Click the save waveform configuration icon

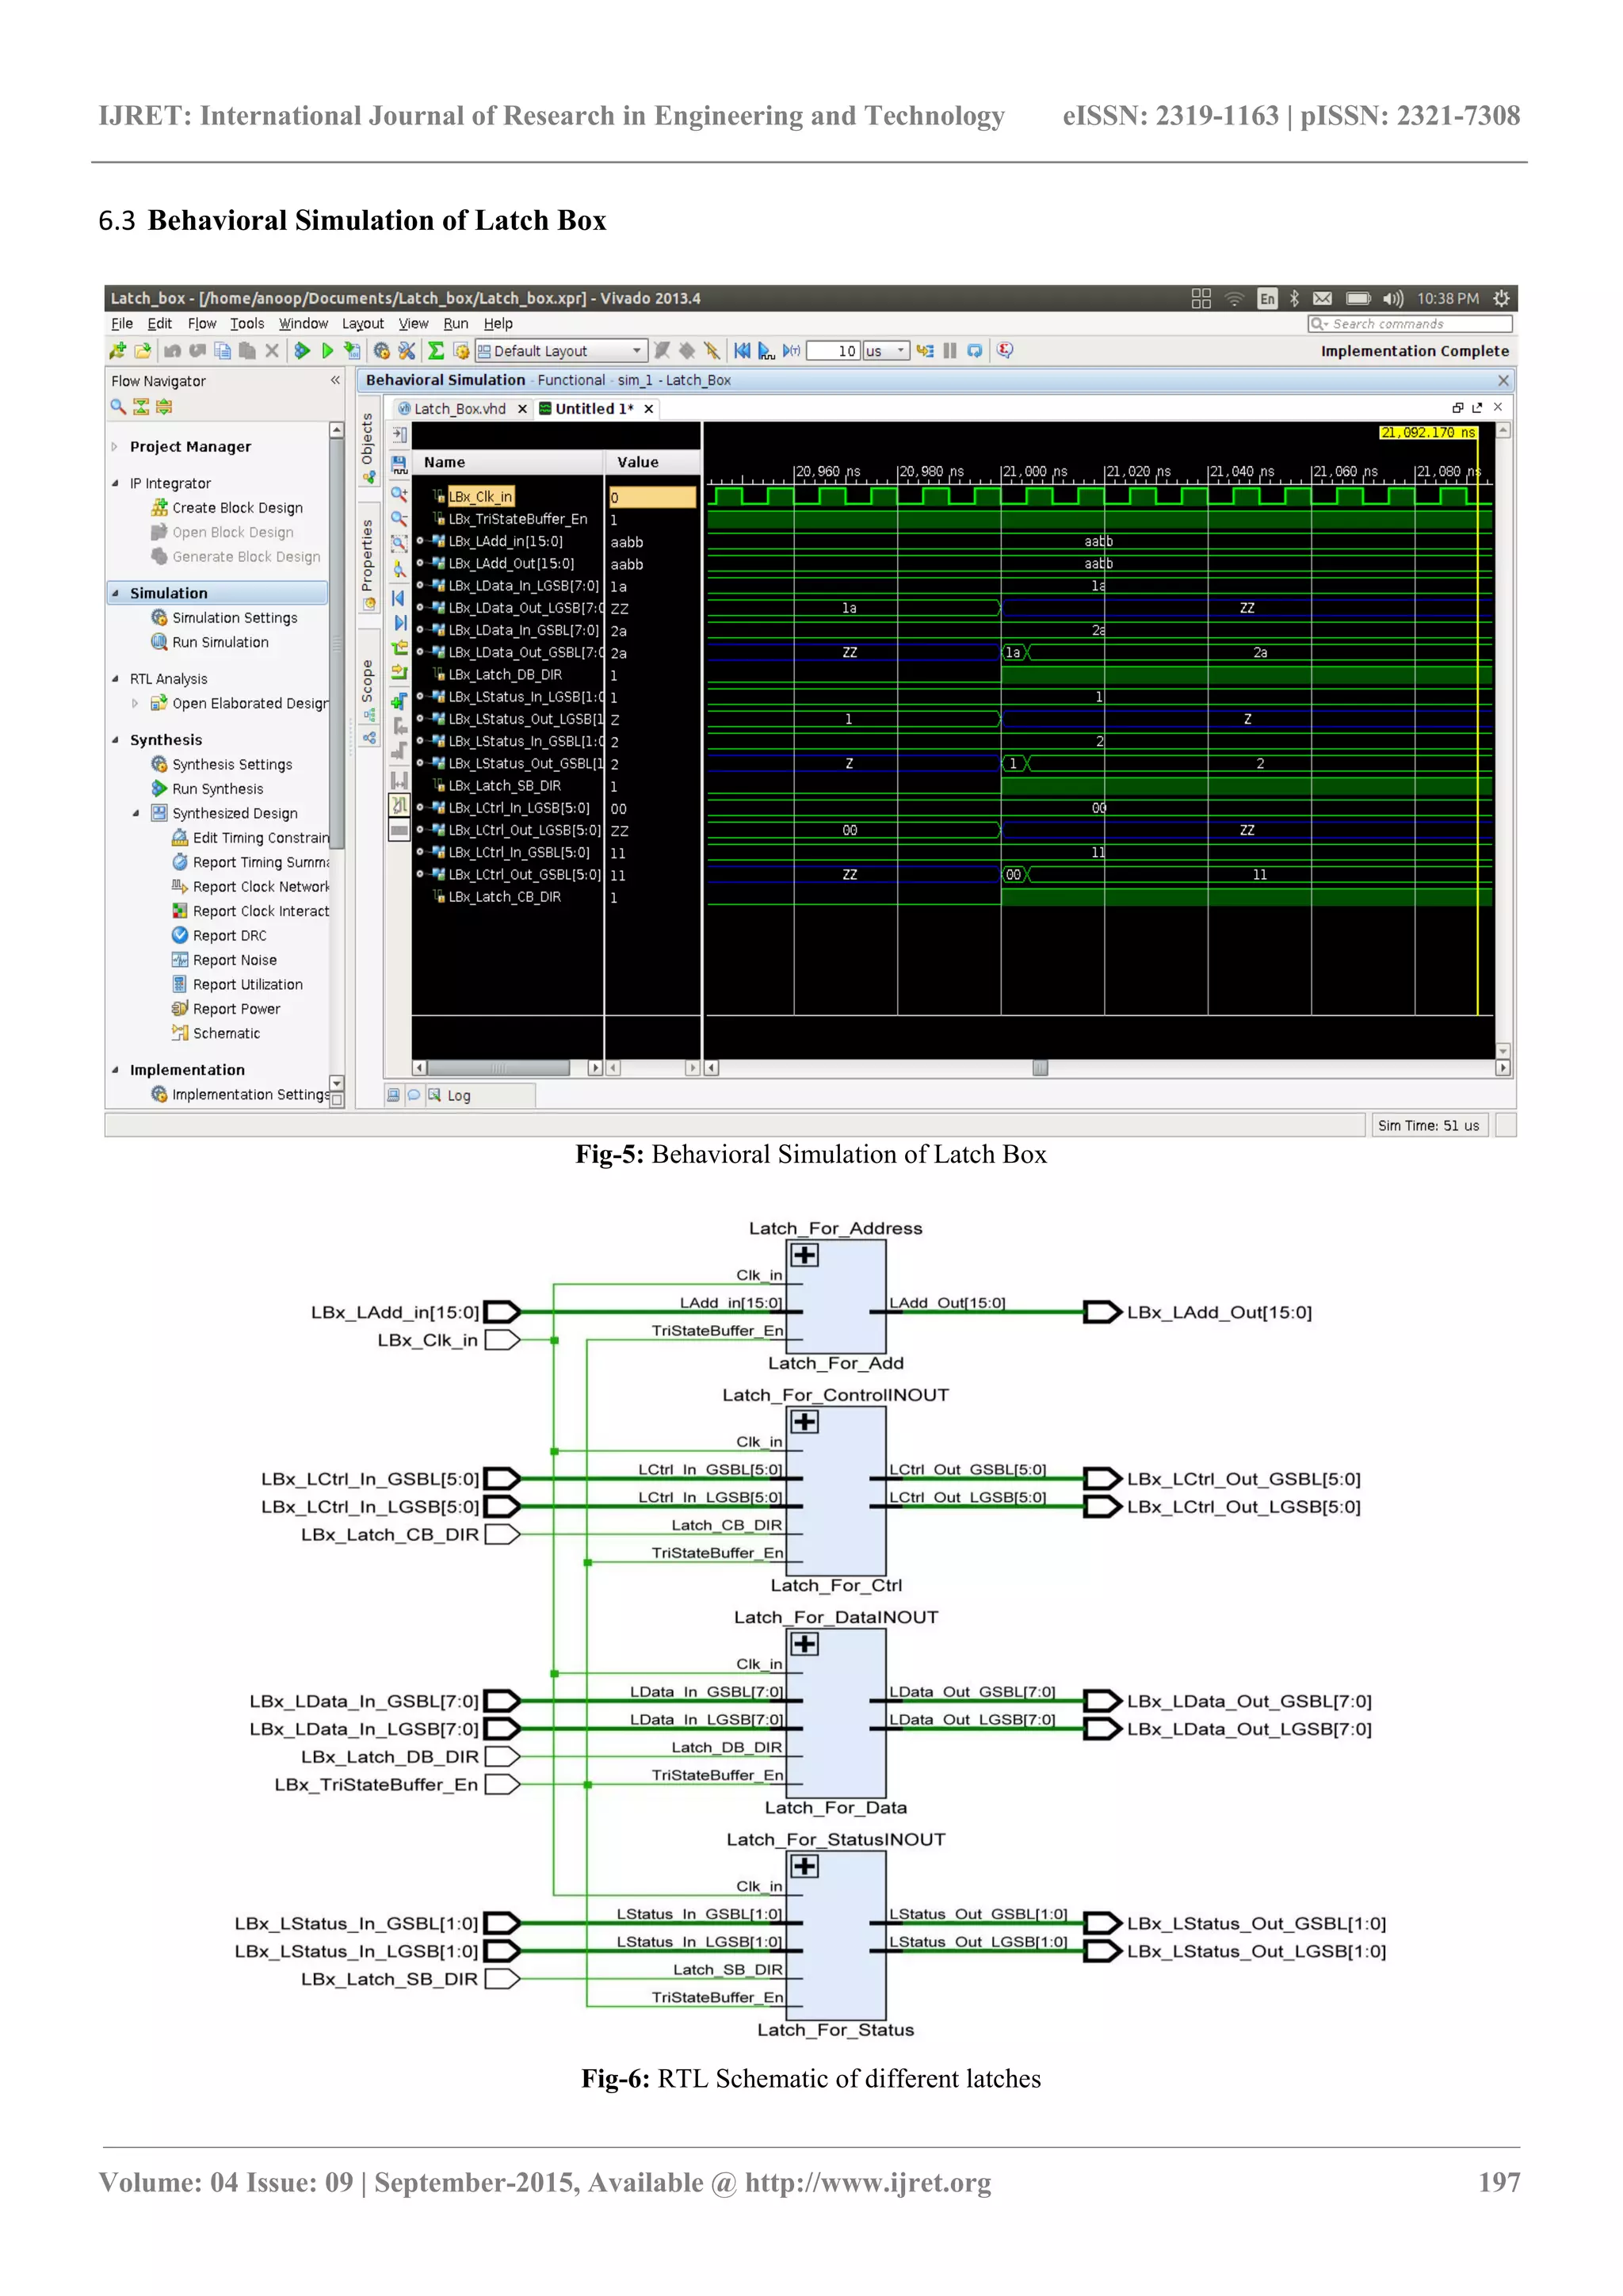click(399, 464)
